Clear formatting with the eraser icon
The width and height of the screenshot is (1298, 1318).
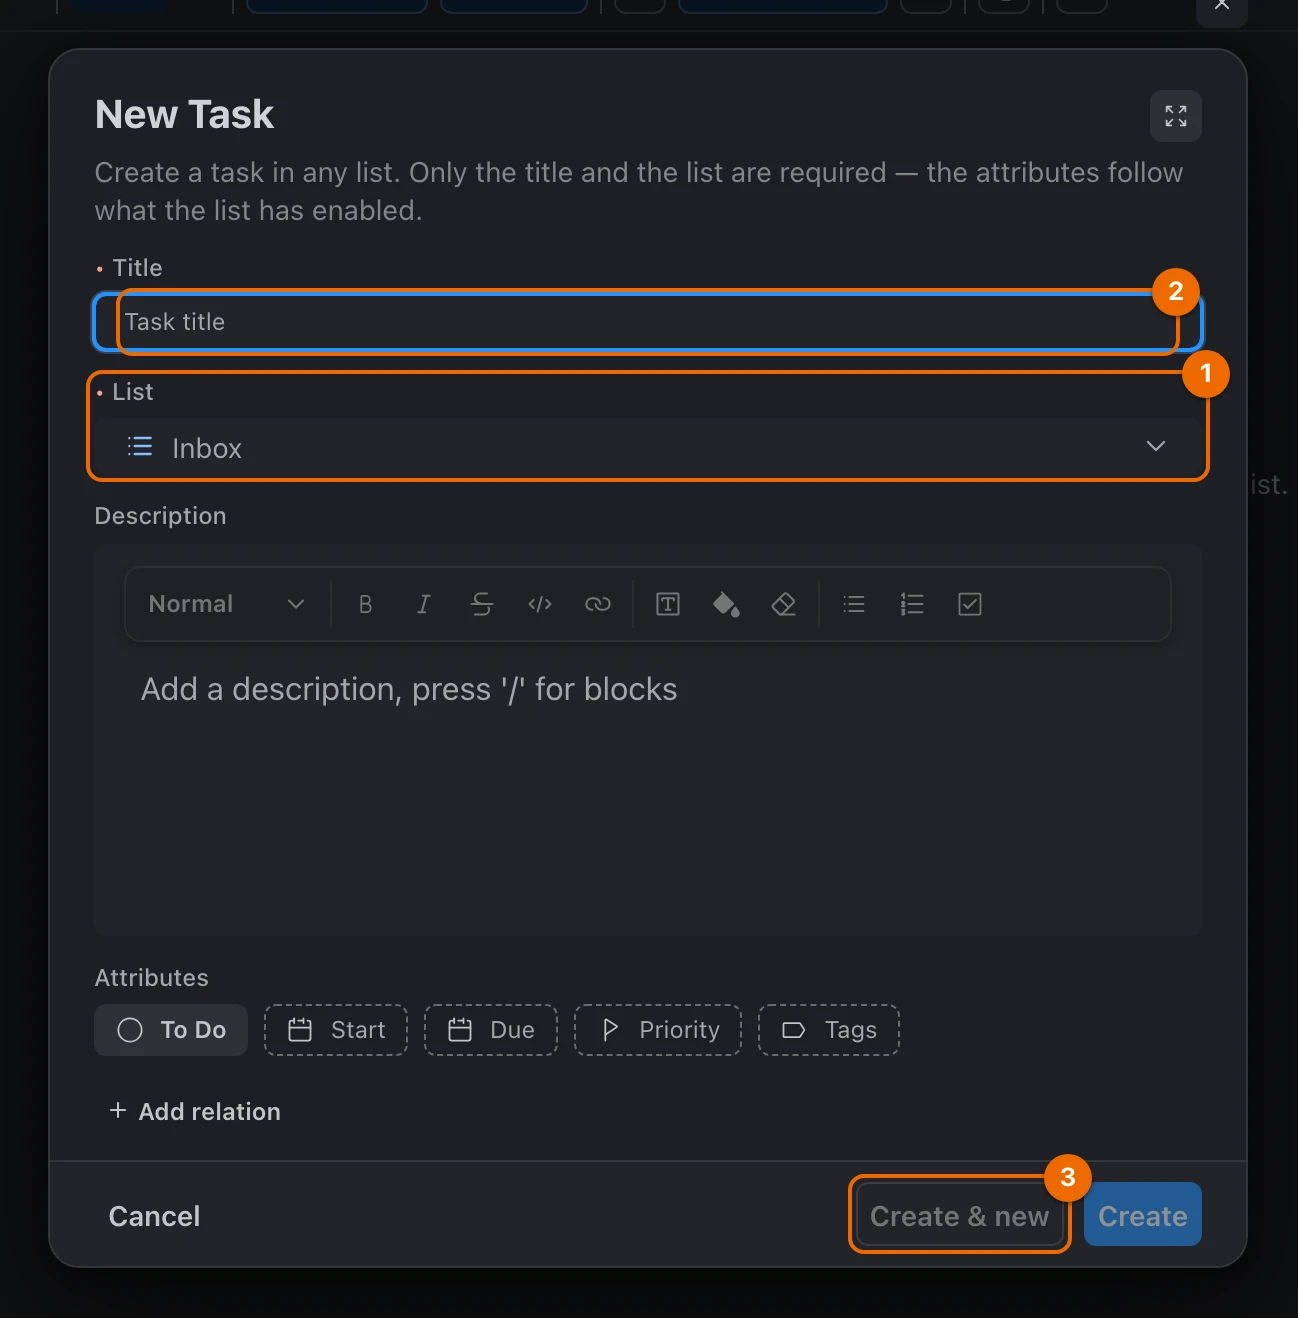tap(784, 604)
